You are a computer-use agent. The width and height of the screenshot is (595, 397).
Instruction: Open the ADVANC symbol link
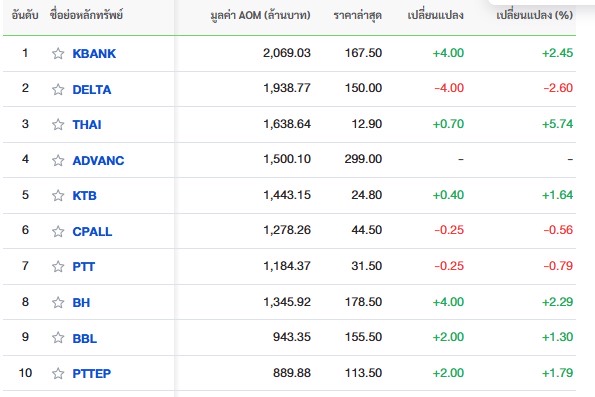coord(98,161)
